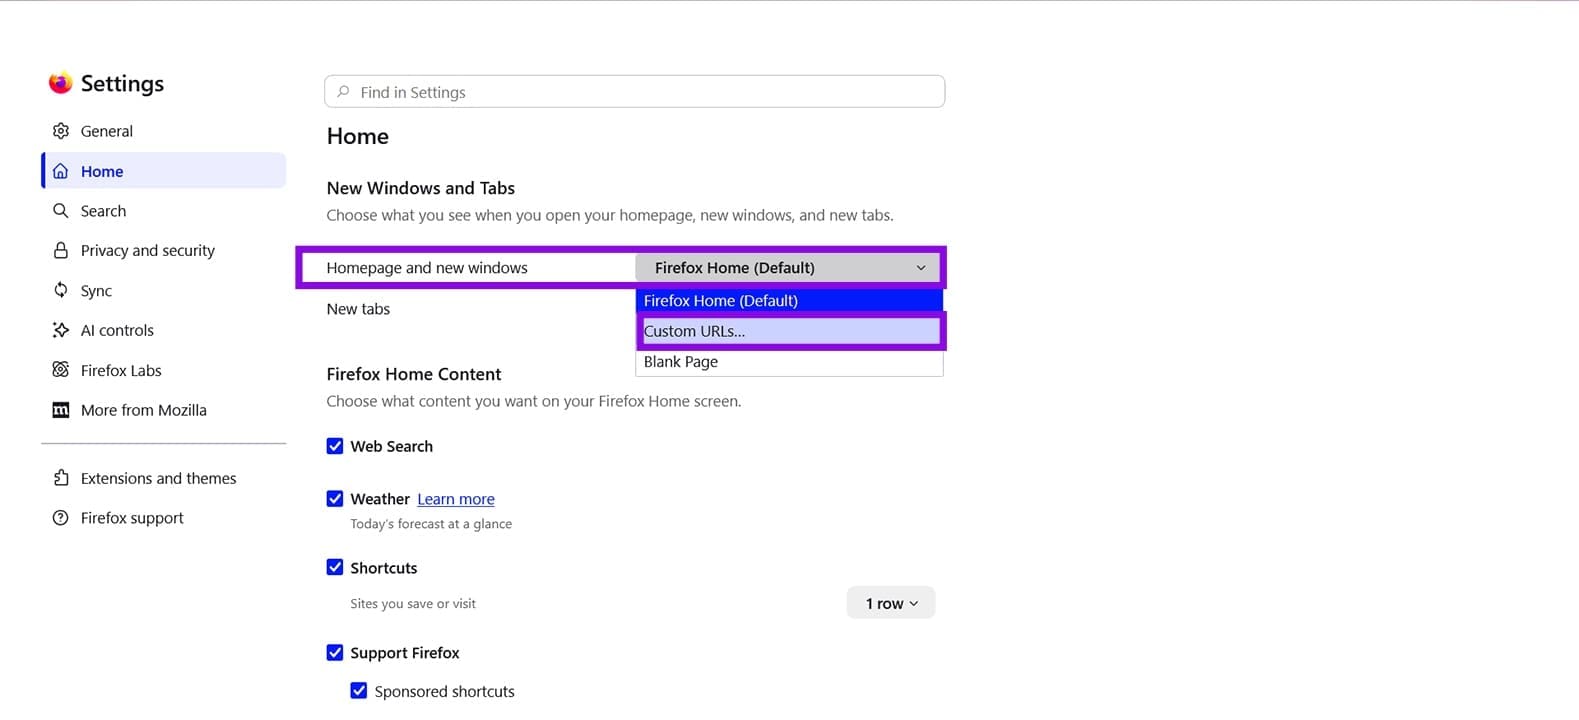Image resolution: width=1579 pixels, height=720 pixels.
Task: Open Firefox Labs page
Action: pos(164,370)
